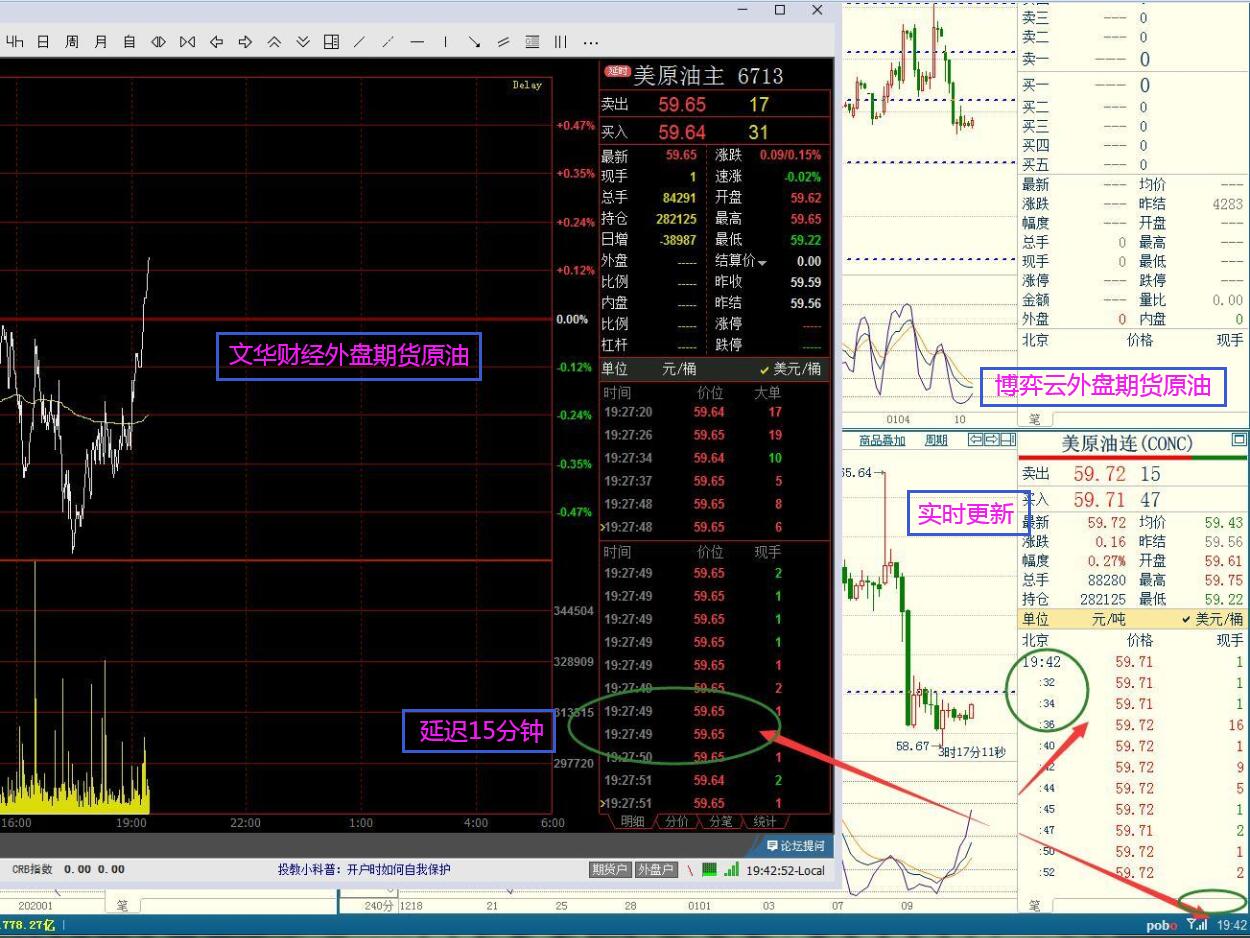
Task: Open the 统计 tab
Action: pos(764,821)
